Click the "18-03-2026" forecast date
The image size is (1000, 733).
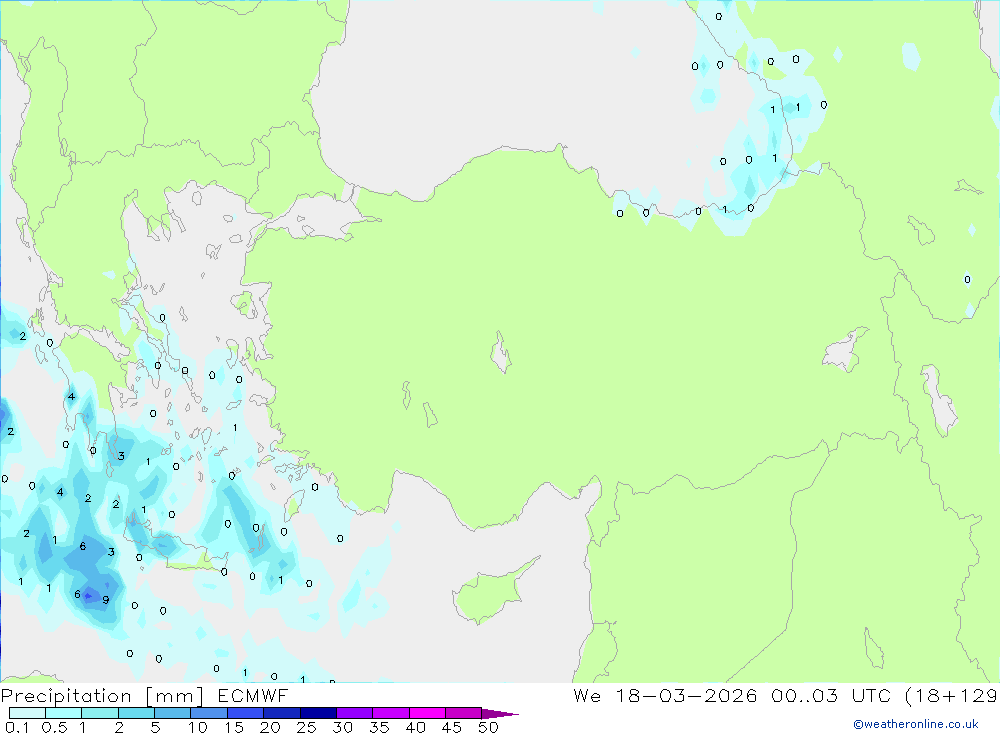(686, 695)
